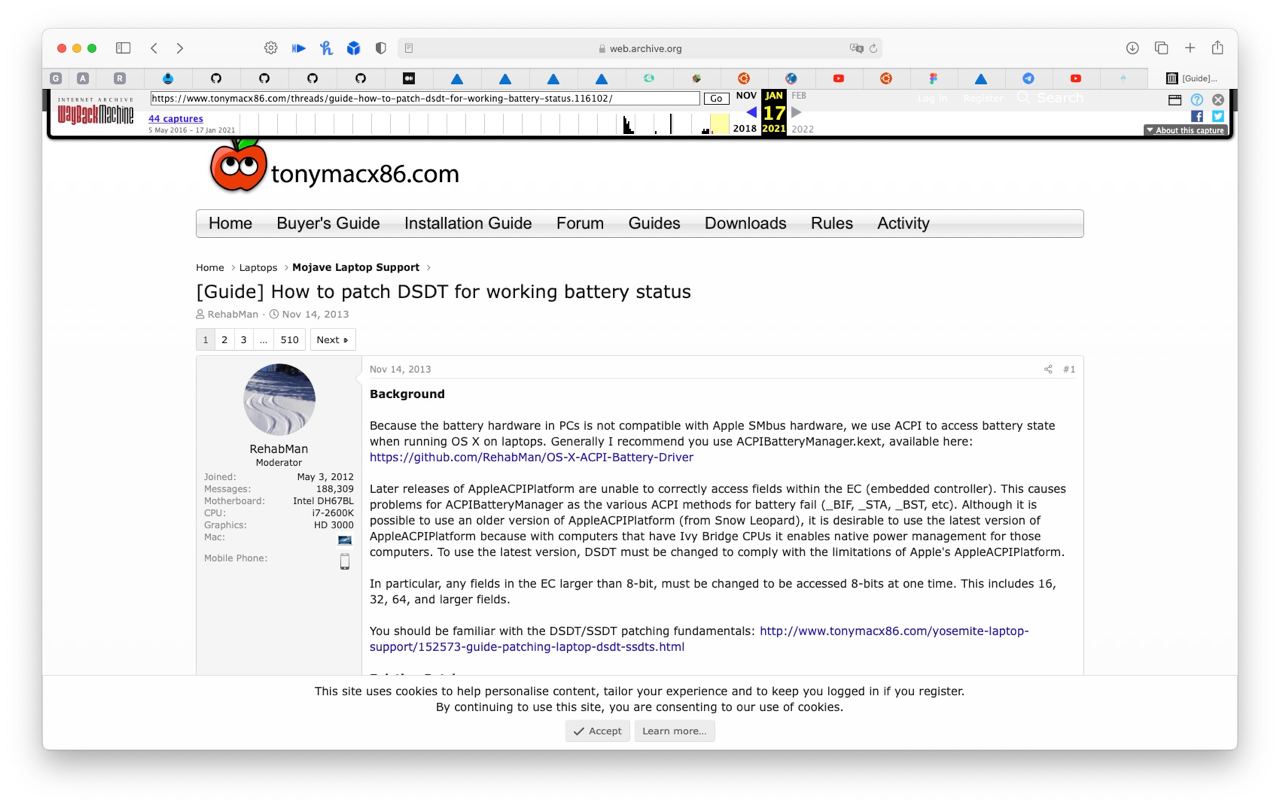Open the Forum menu item
This screenshot has width=1280, height=806.
(x=580, y=223)
